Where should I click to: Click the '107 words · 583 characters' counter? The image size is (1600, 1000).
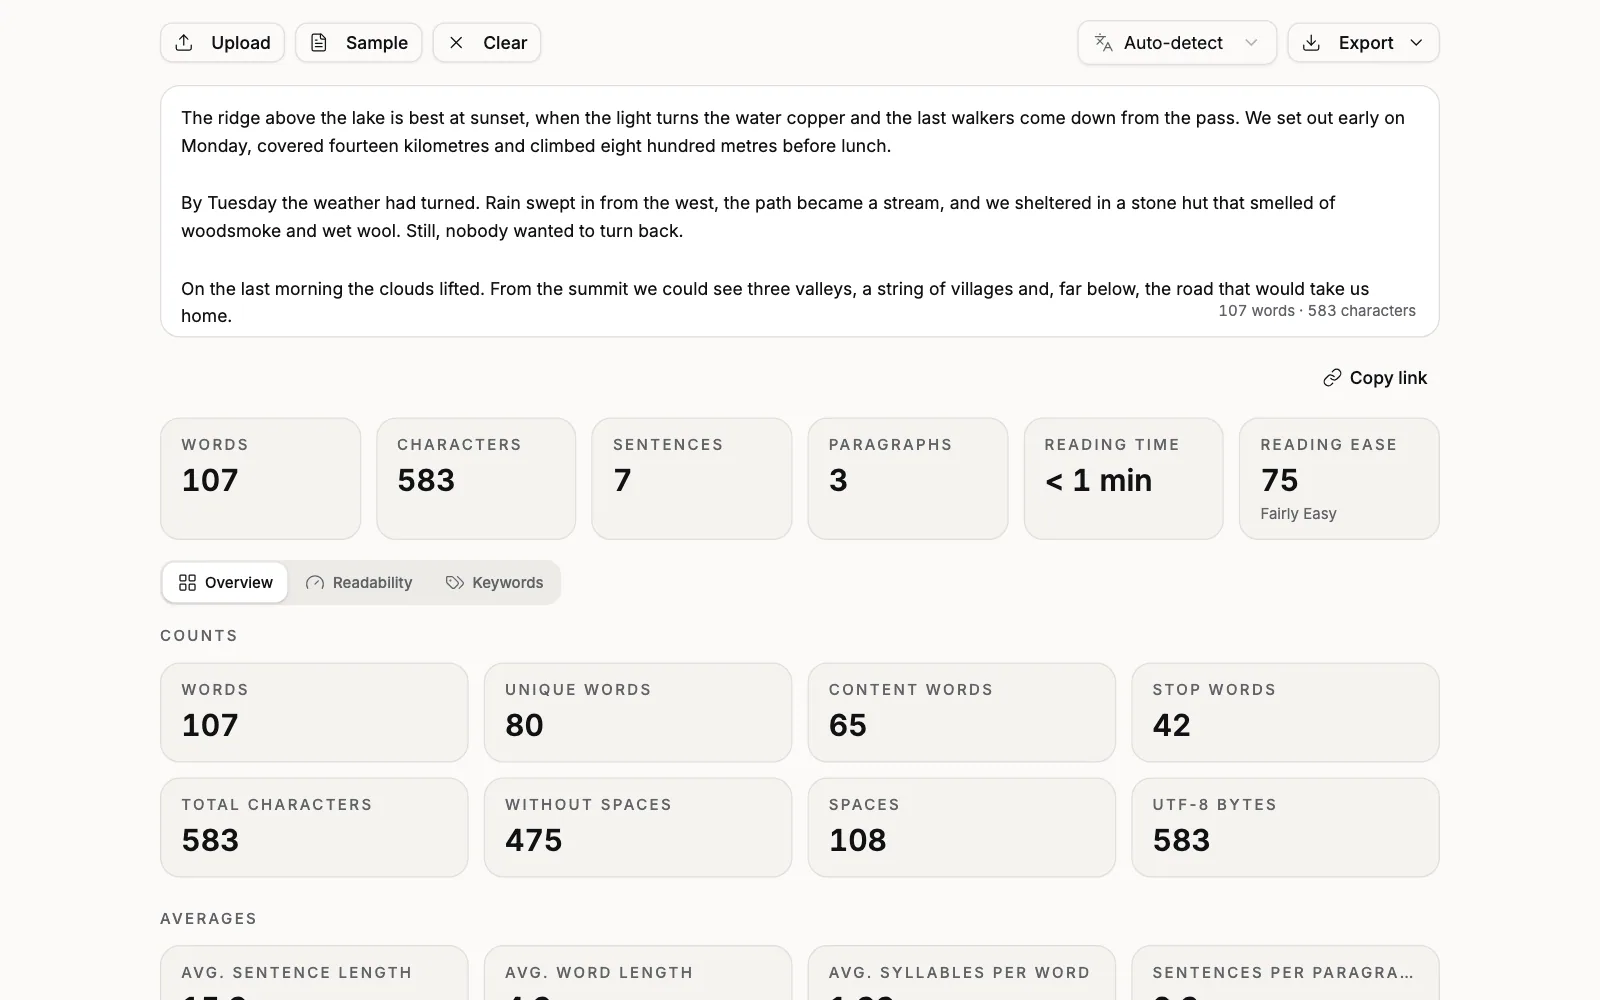pyautogui.click(x=1317, y=311)
